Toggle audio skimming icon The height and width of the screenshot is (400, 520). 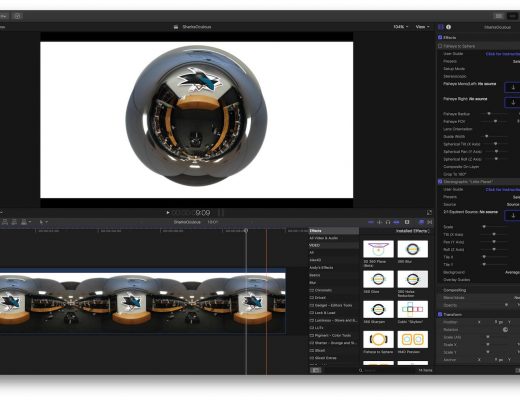380,222
